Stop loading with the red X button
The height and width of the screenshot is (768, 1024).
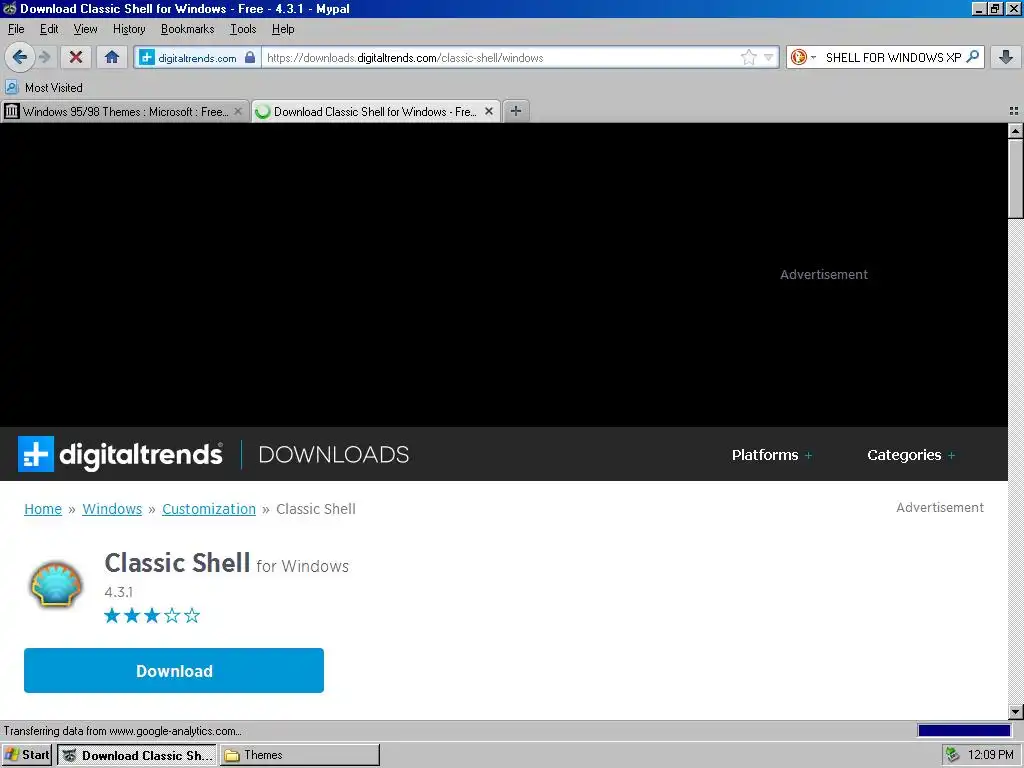click(76, 57)
